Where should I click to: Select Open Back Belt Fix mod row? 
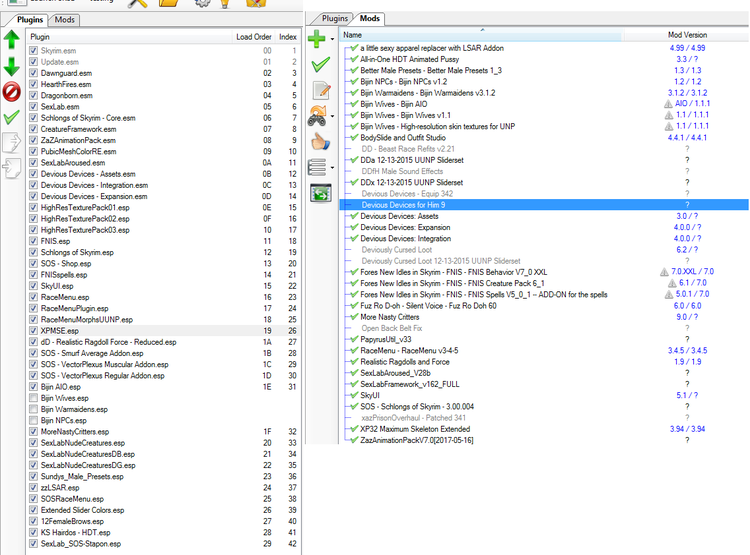point(544,328)
